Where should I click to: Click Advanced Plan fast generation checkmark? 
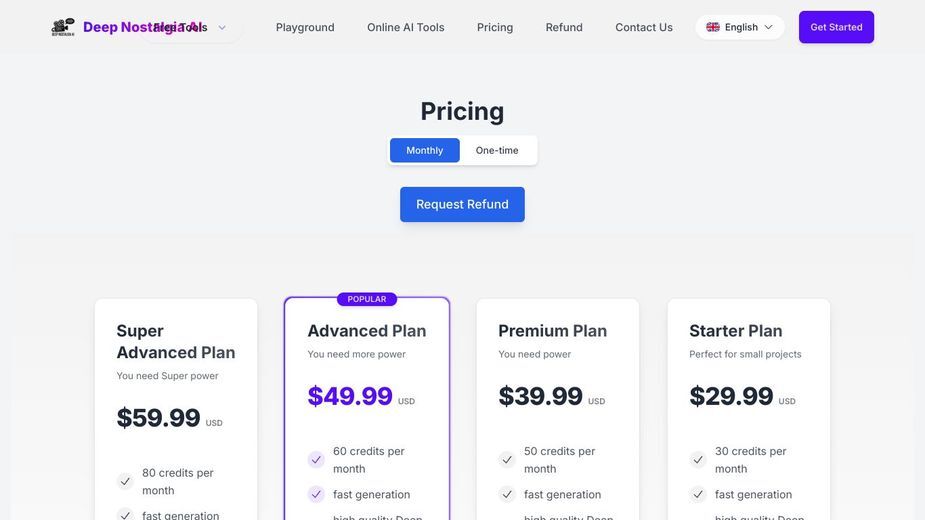(x=316, y=495)
